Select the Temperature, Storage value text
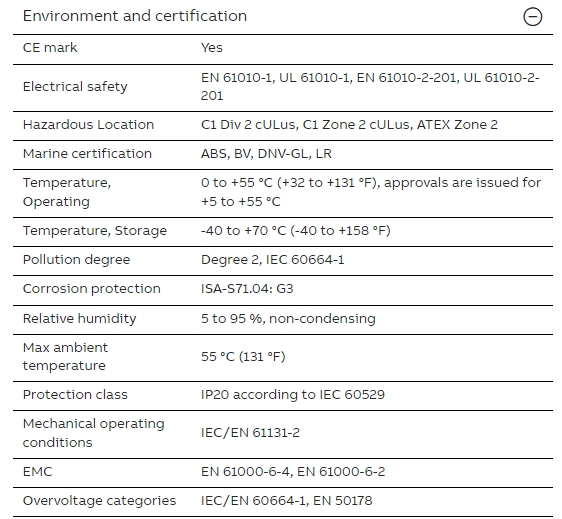Image resolution: width=562 pixels, height=519 pixels. pyautogui.click(x=295, y=230)
